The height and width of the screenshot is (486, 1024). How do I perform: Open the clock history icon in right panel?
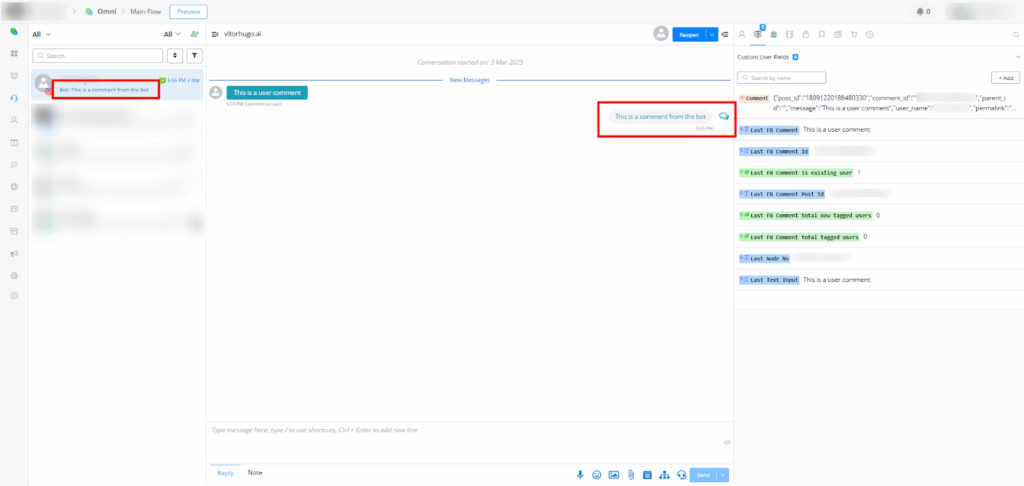pyautogui.click(x=870, y=34)
